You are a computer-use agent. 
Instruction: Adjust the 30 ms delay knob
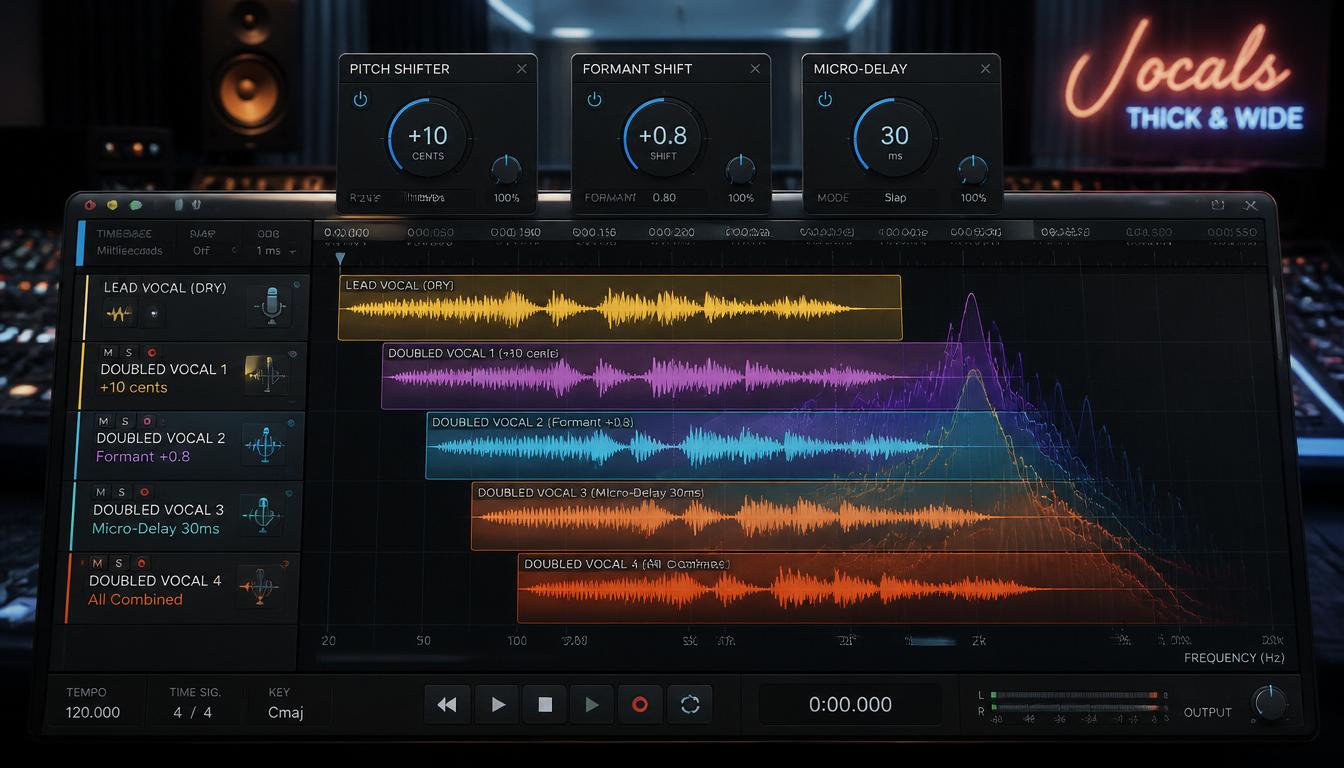(894, 140)
